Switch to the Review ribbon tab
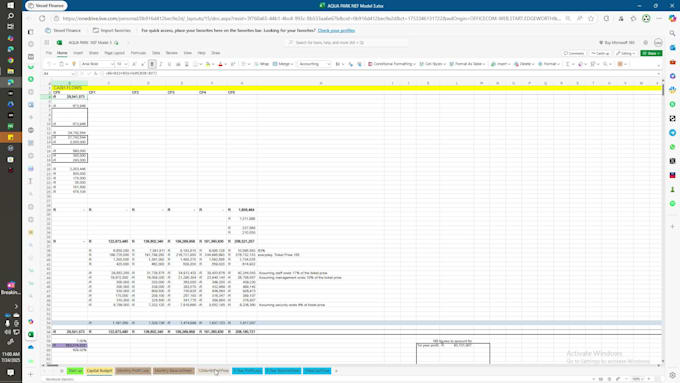The image size is (680, 383). [x=172, y=53]
